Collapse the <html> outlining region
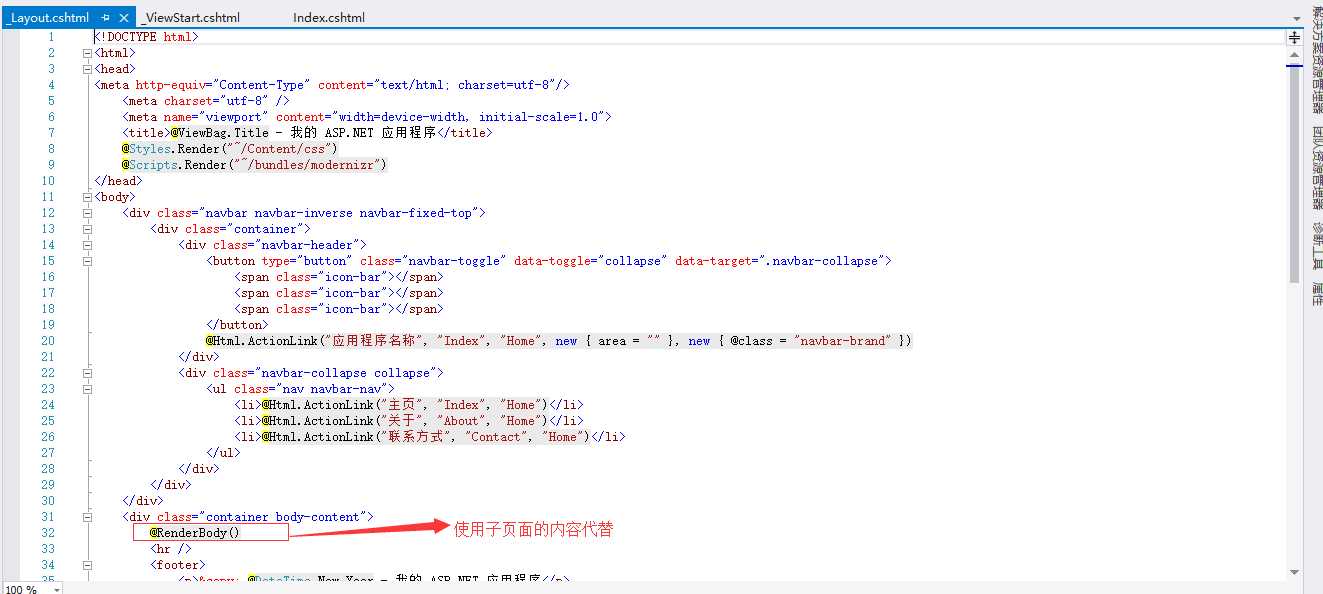Screen dimensions: 1323x594 [x=87, y=53]
